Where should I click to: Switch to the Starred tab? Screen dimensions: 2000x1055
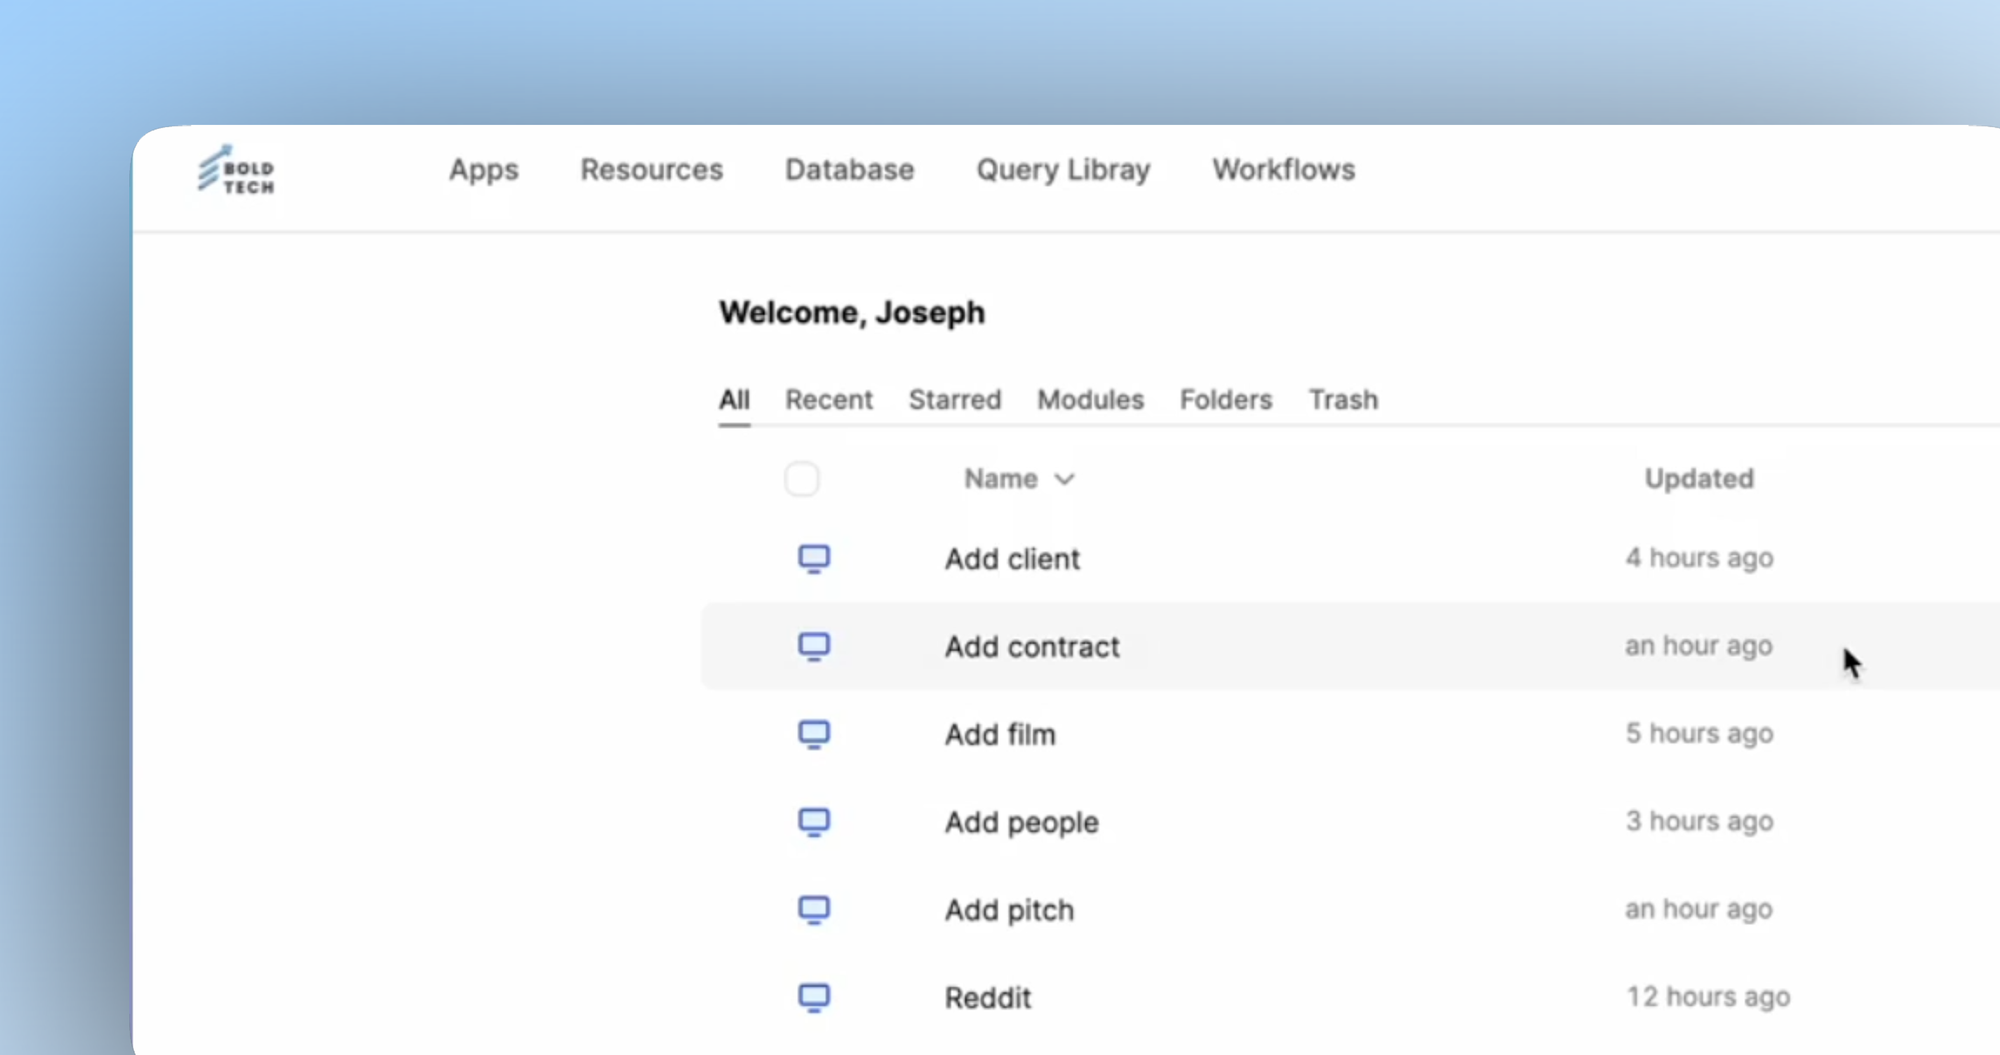pos(954,399)
